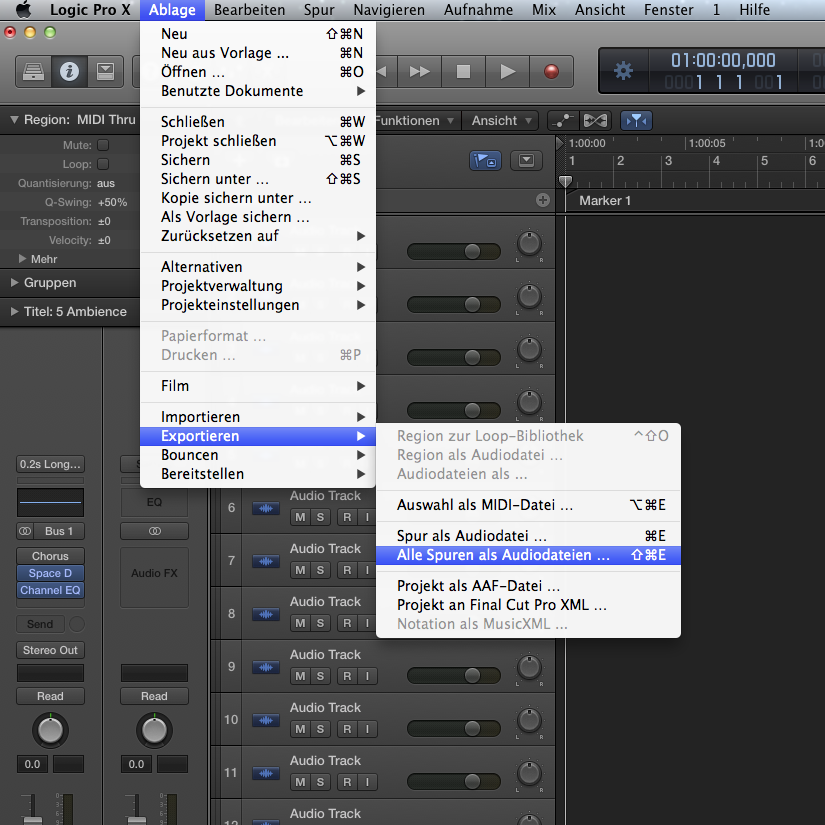Adjust the track 10 volume slider
This screenshot has height=825, width=825.
coord(454,728)
